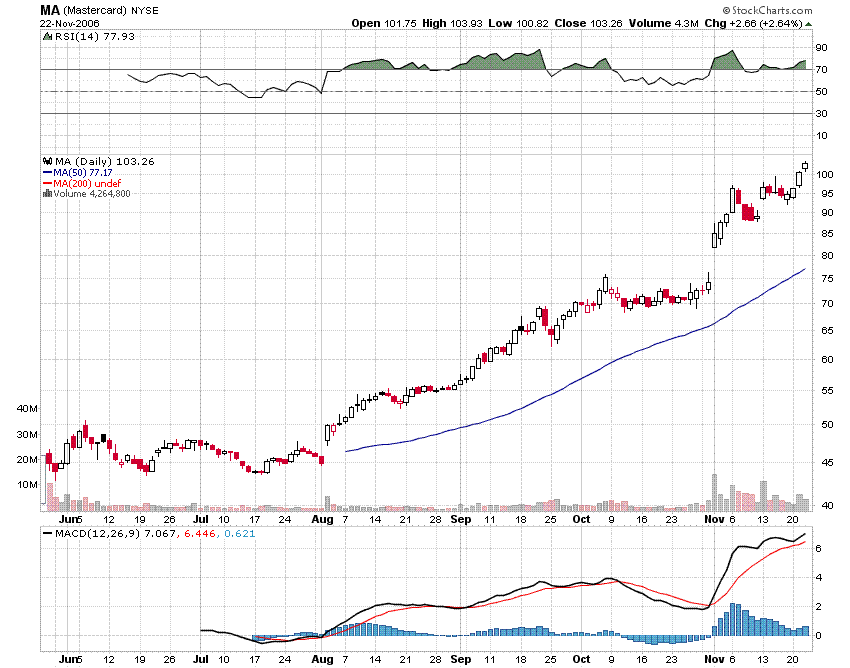
Task: Click the 'High 103.93' value
Action: click(452, 23)
